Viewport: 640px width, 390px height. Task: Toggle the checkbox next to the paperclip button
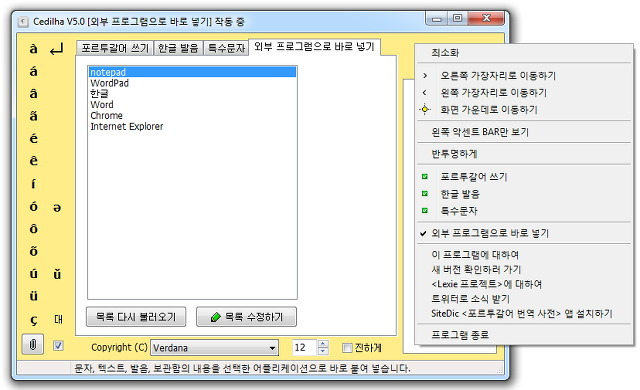(x=58, y=346)
